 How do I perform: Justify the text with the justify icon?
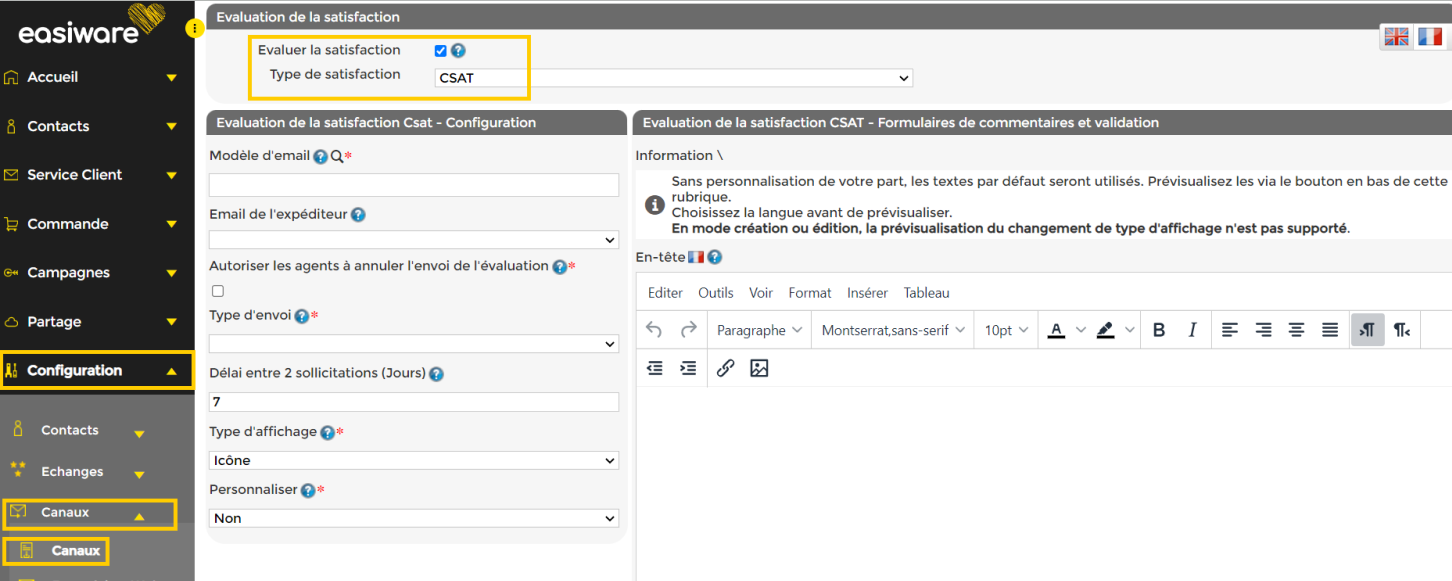[x=1330, y=330]
